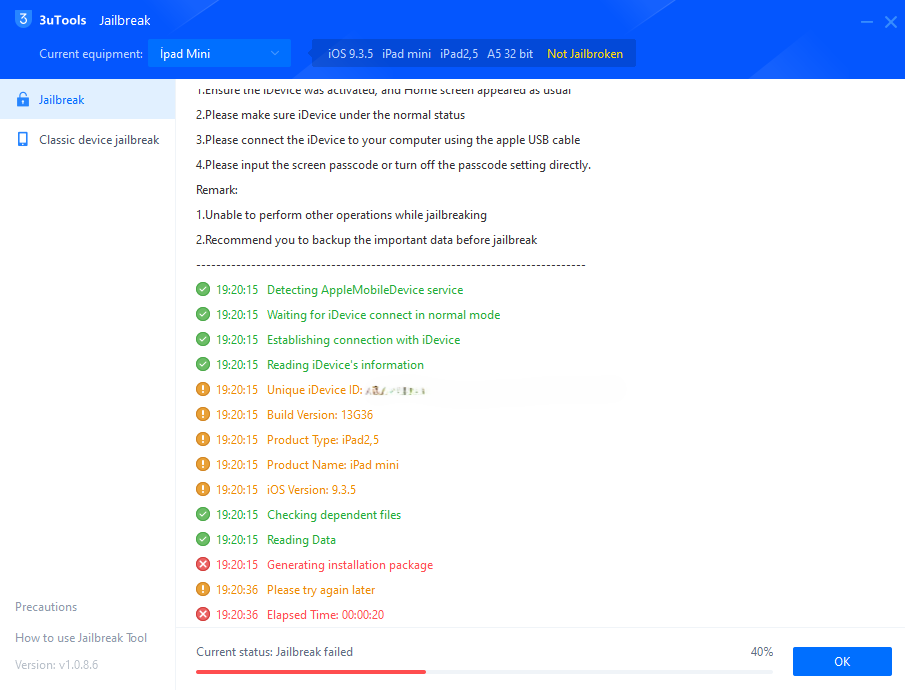905x690 pixels.
Task: Click the Checking dependent files log text
Action: pos(334,515)
